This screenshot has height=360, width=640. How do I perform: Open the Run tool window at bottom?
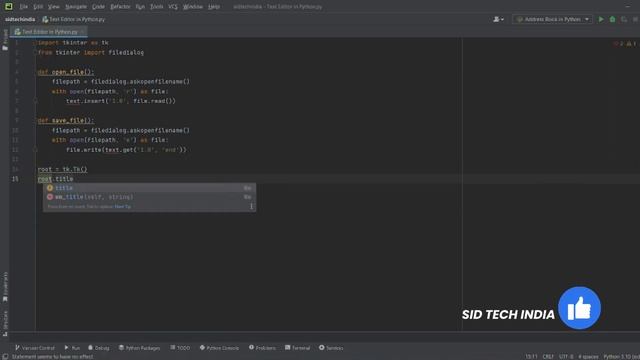[x=72, y=348]
